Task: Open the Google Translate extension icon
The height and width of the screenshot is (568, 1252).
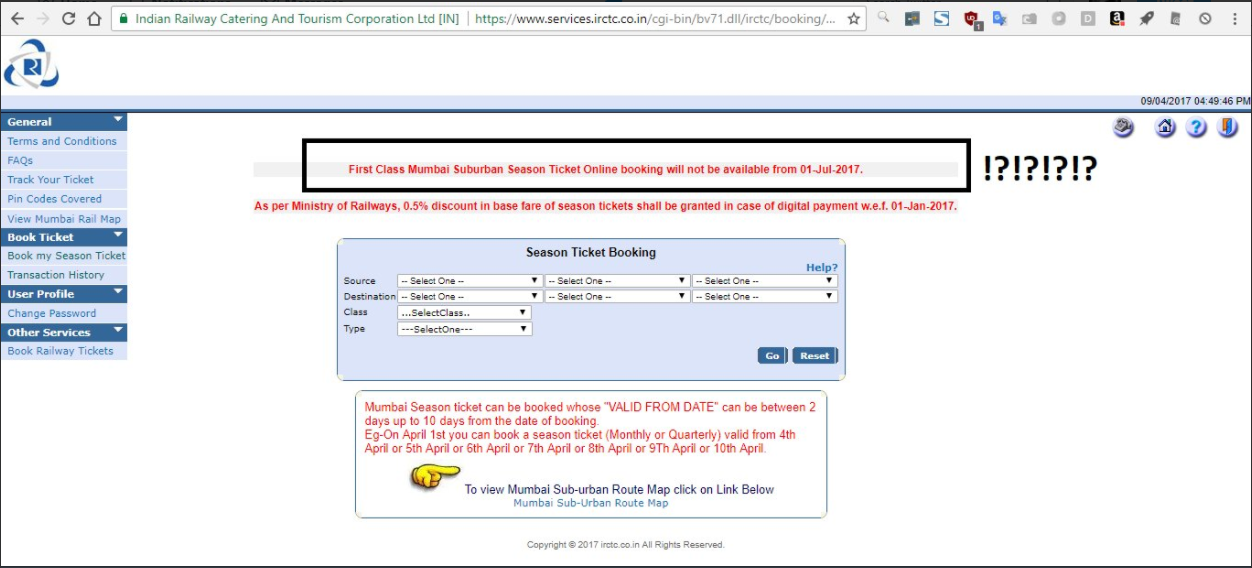Action: [x=1000, y=19]
